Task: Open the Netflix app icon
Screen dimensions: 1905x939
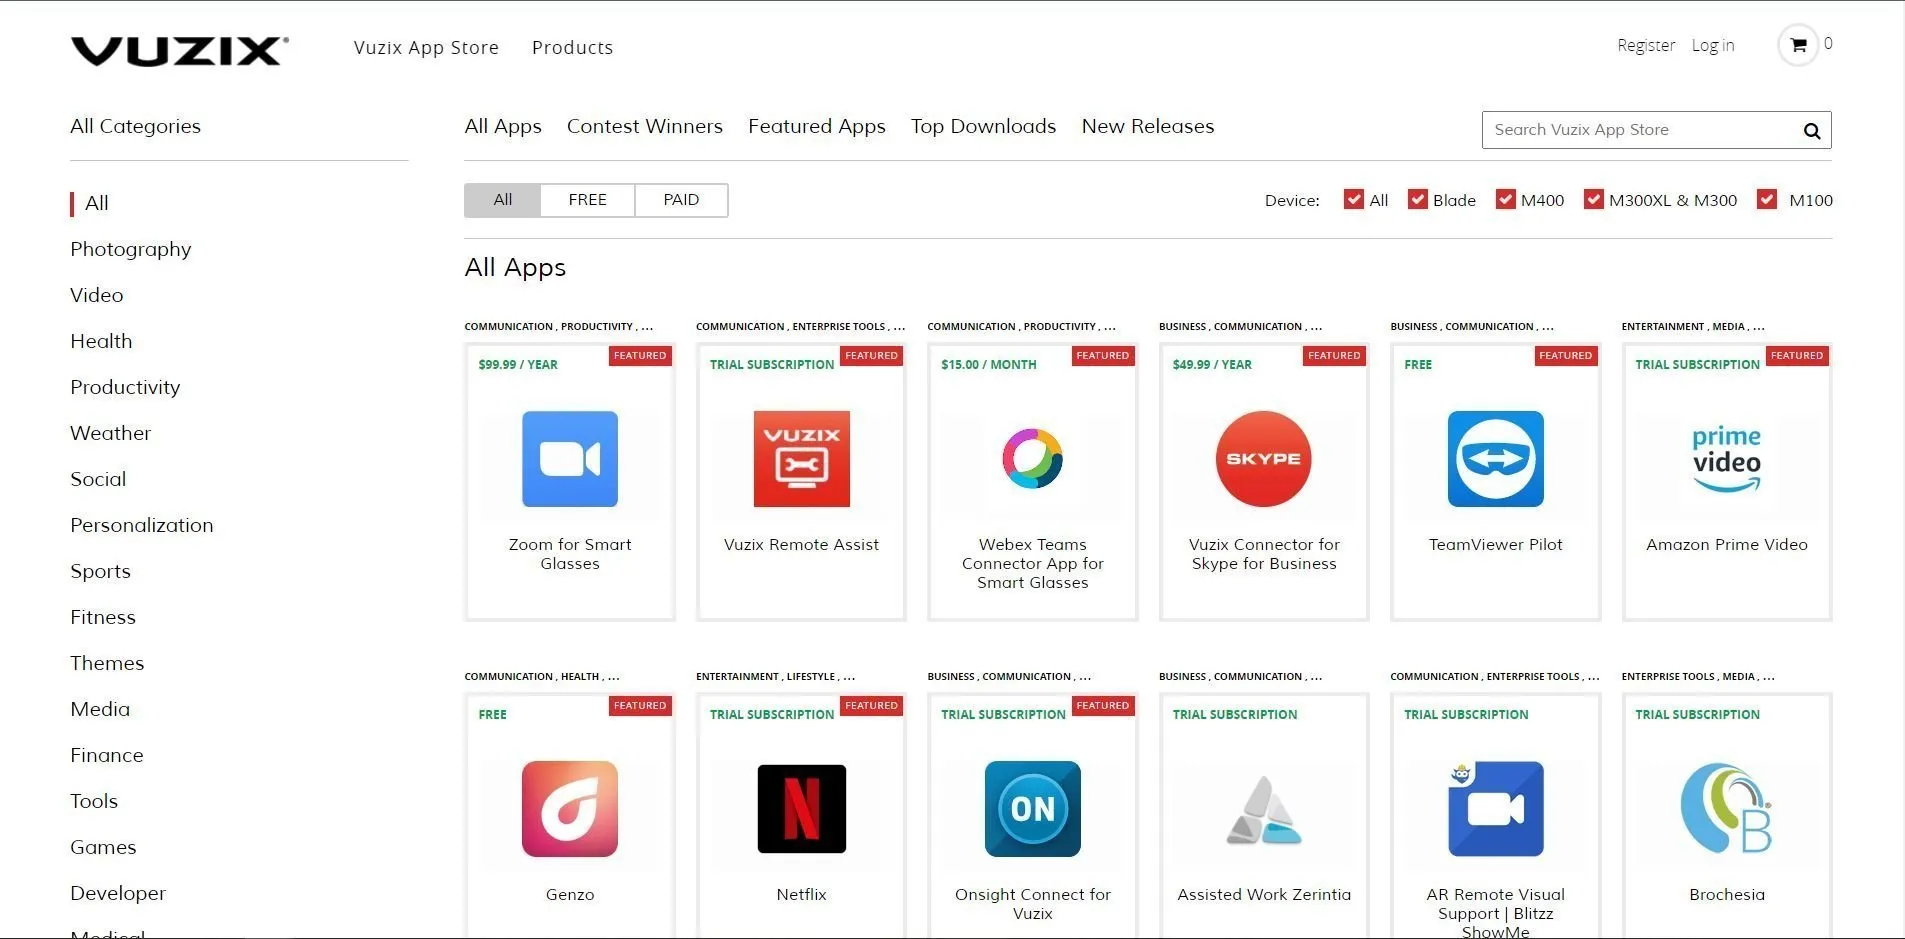Action: click(x=802, y=809)
